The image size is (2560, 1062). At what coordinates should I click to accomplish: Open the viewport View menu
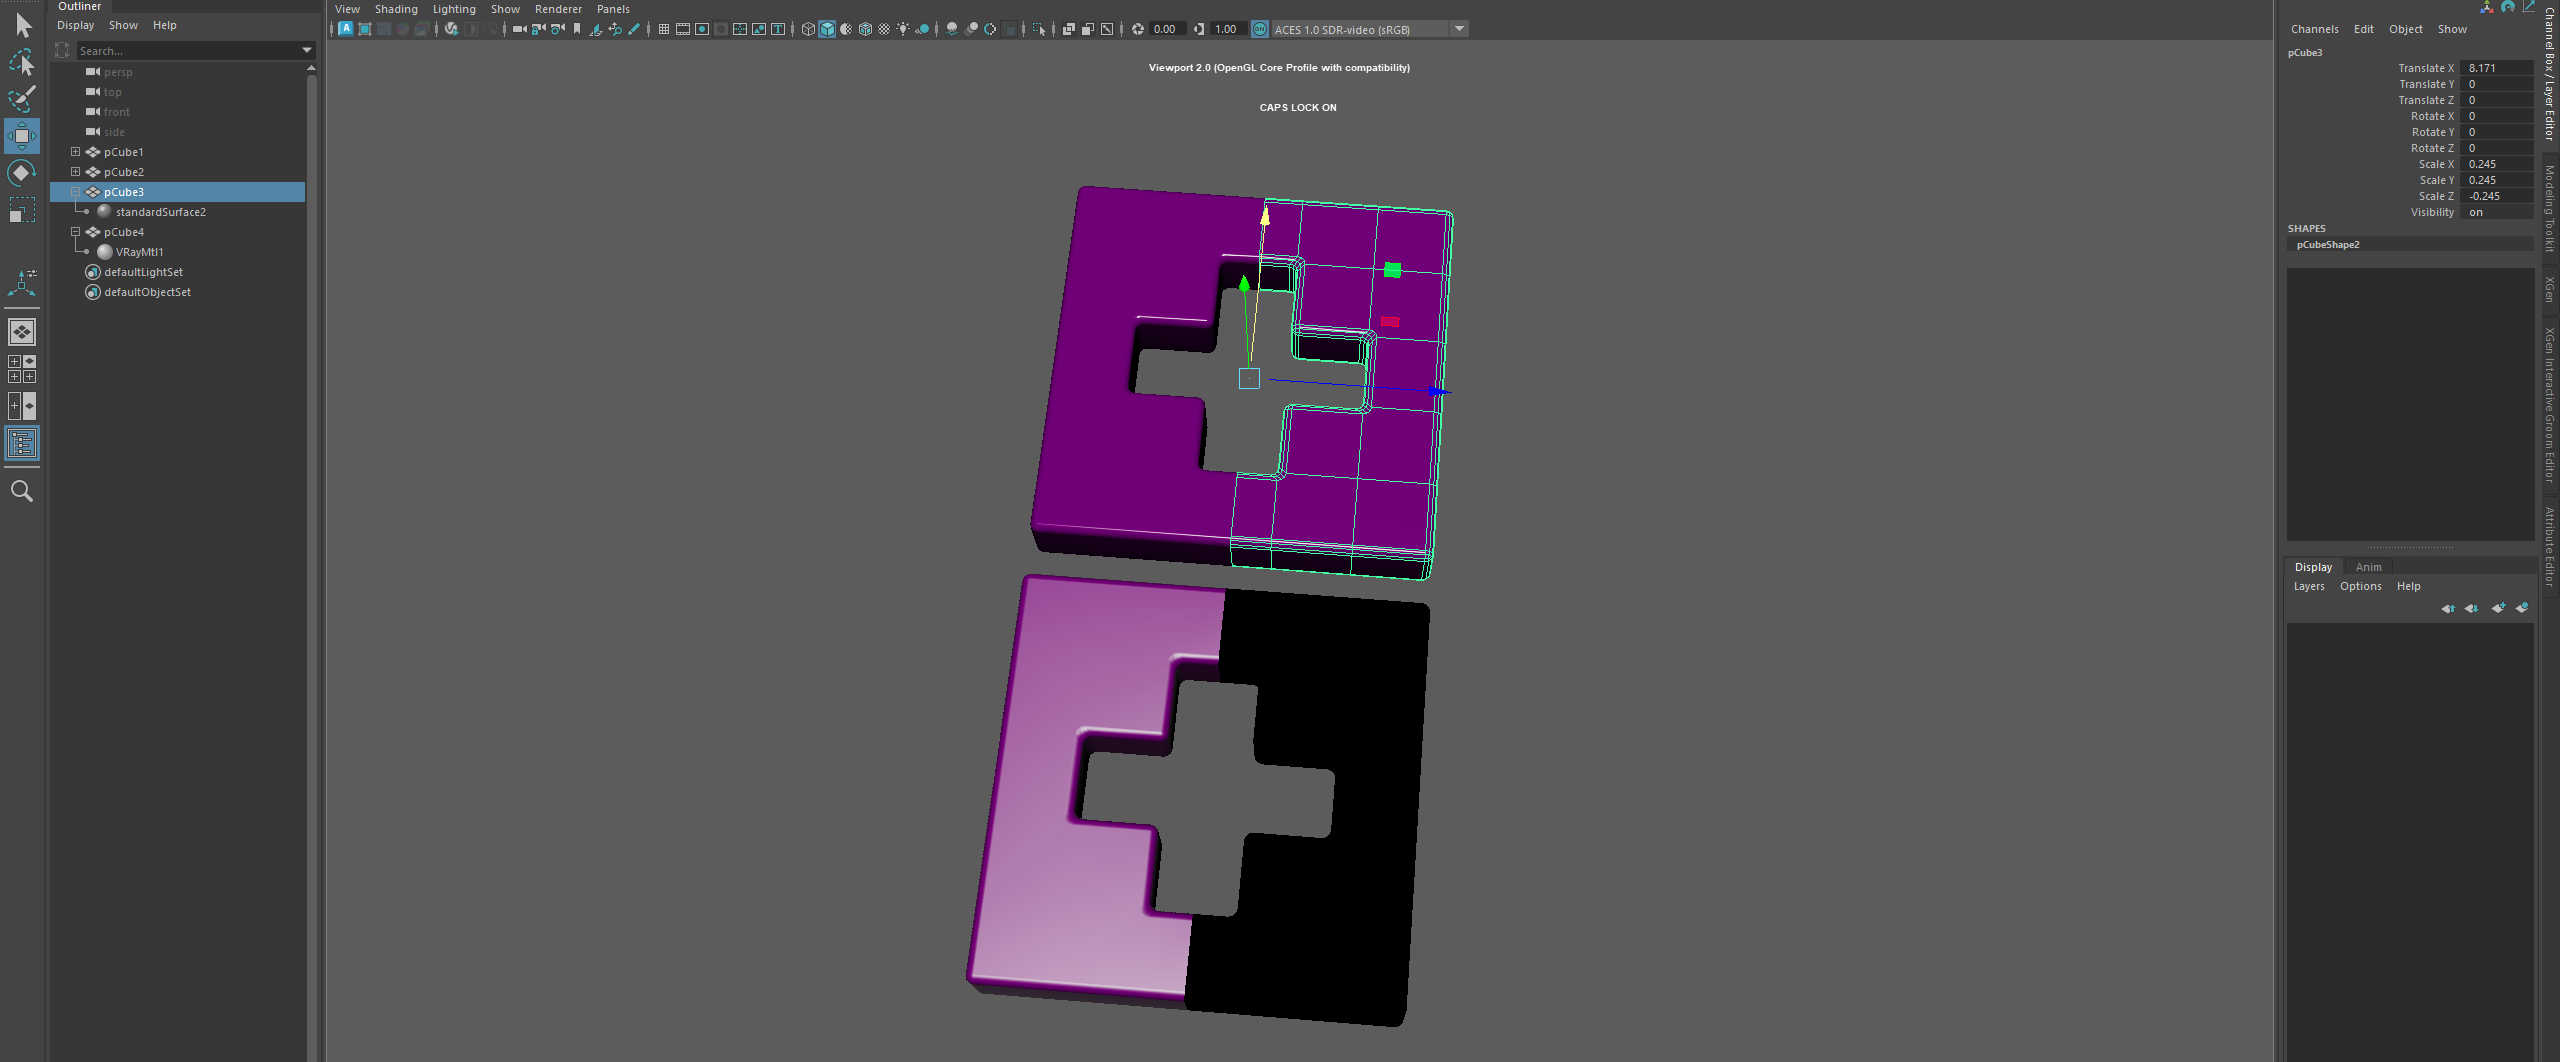click(x=347, y=9)
